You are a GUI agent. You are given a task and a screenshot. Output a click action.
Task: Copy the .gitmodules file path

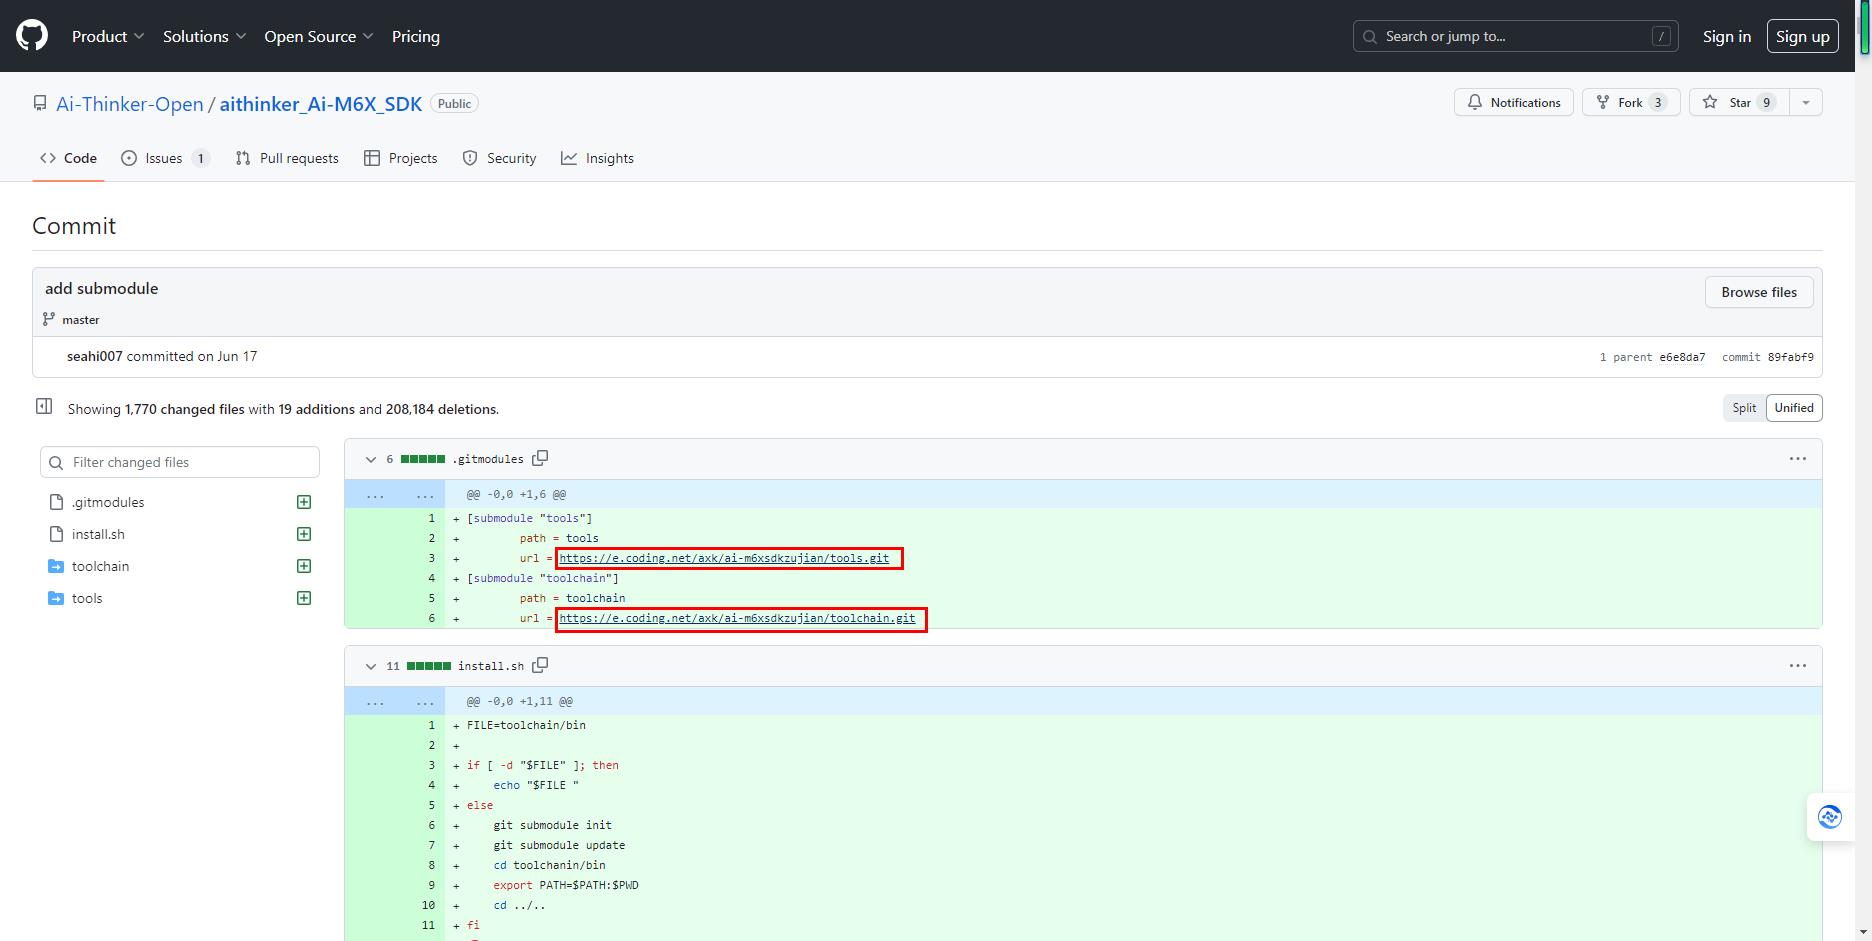point(540,458)
